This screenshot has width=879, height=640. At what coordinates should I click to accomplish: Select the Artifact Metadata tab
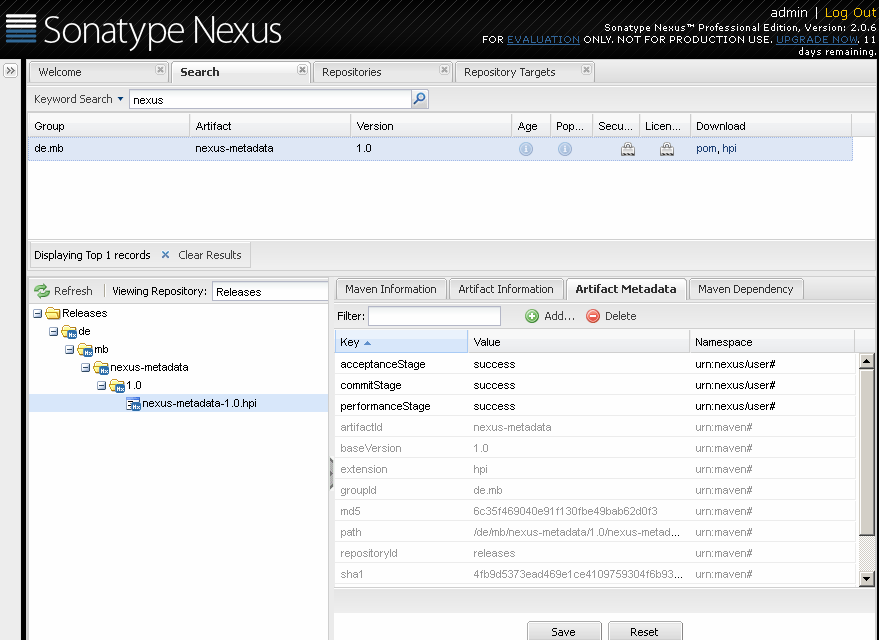626,289
